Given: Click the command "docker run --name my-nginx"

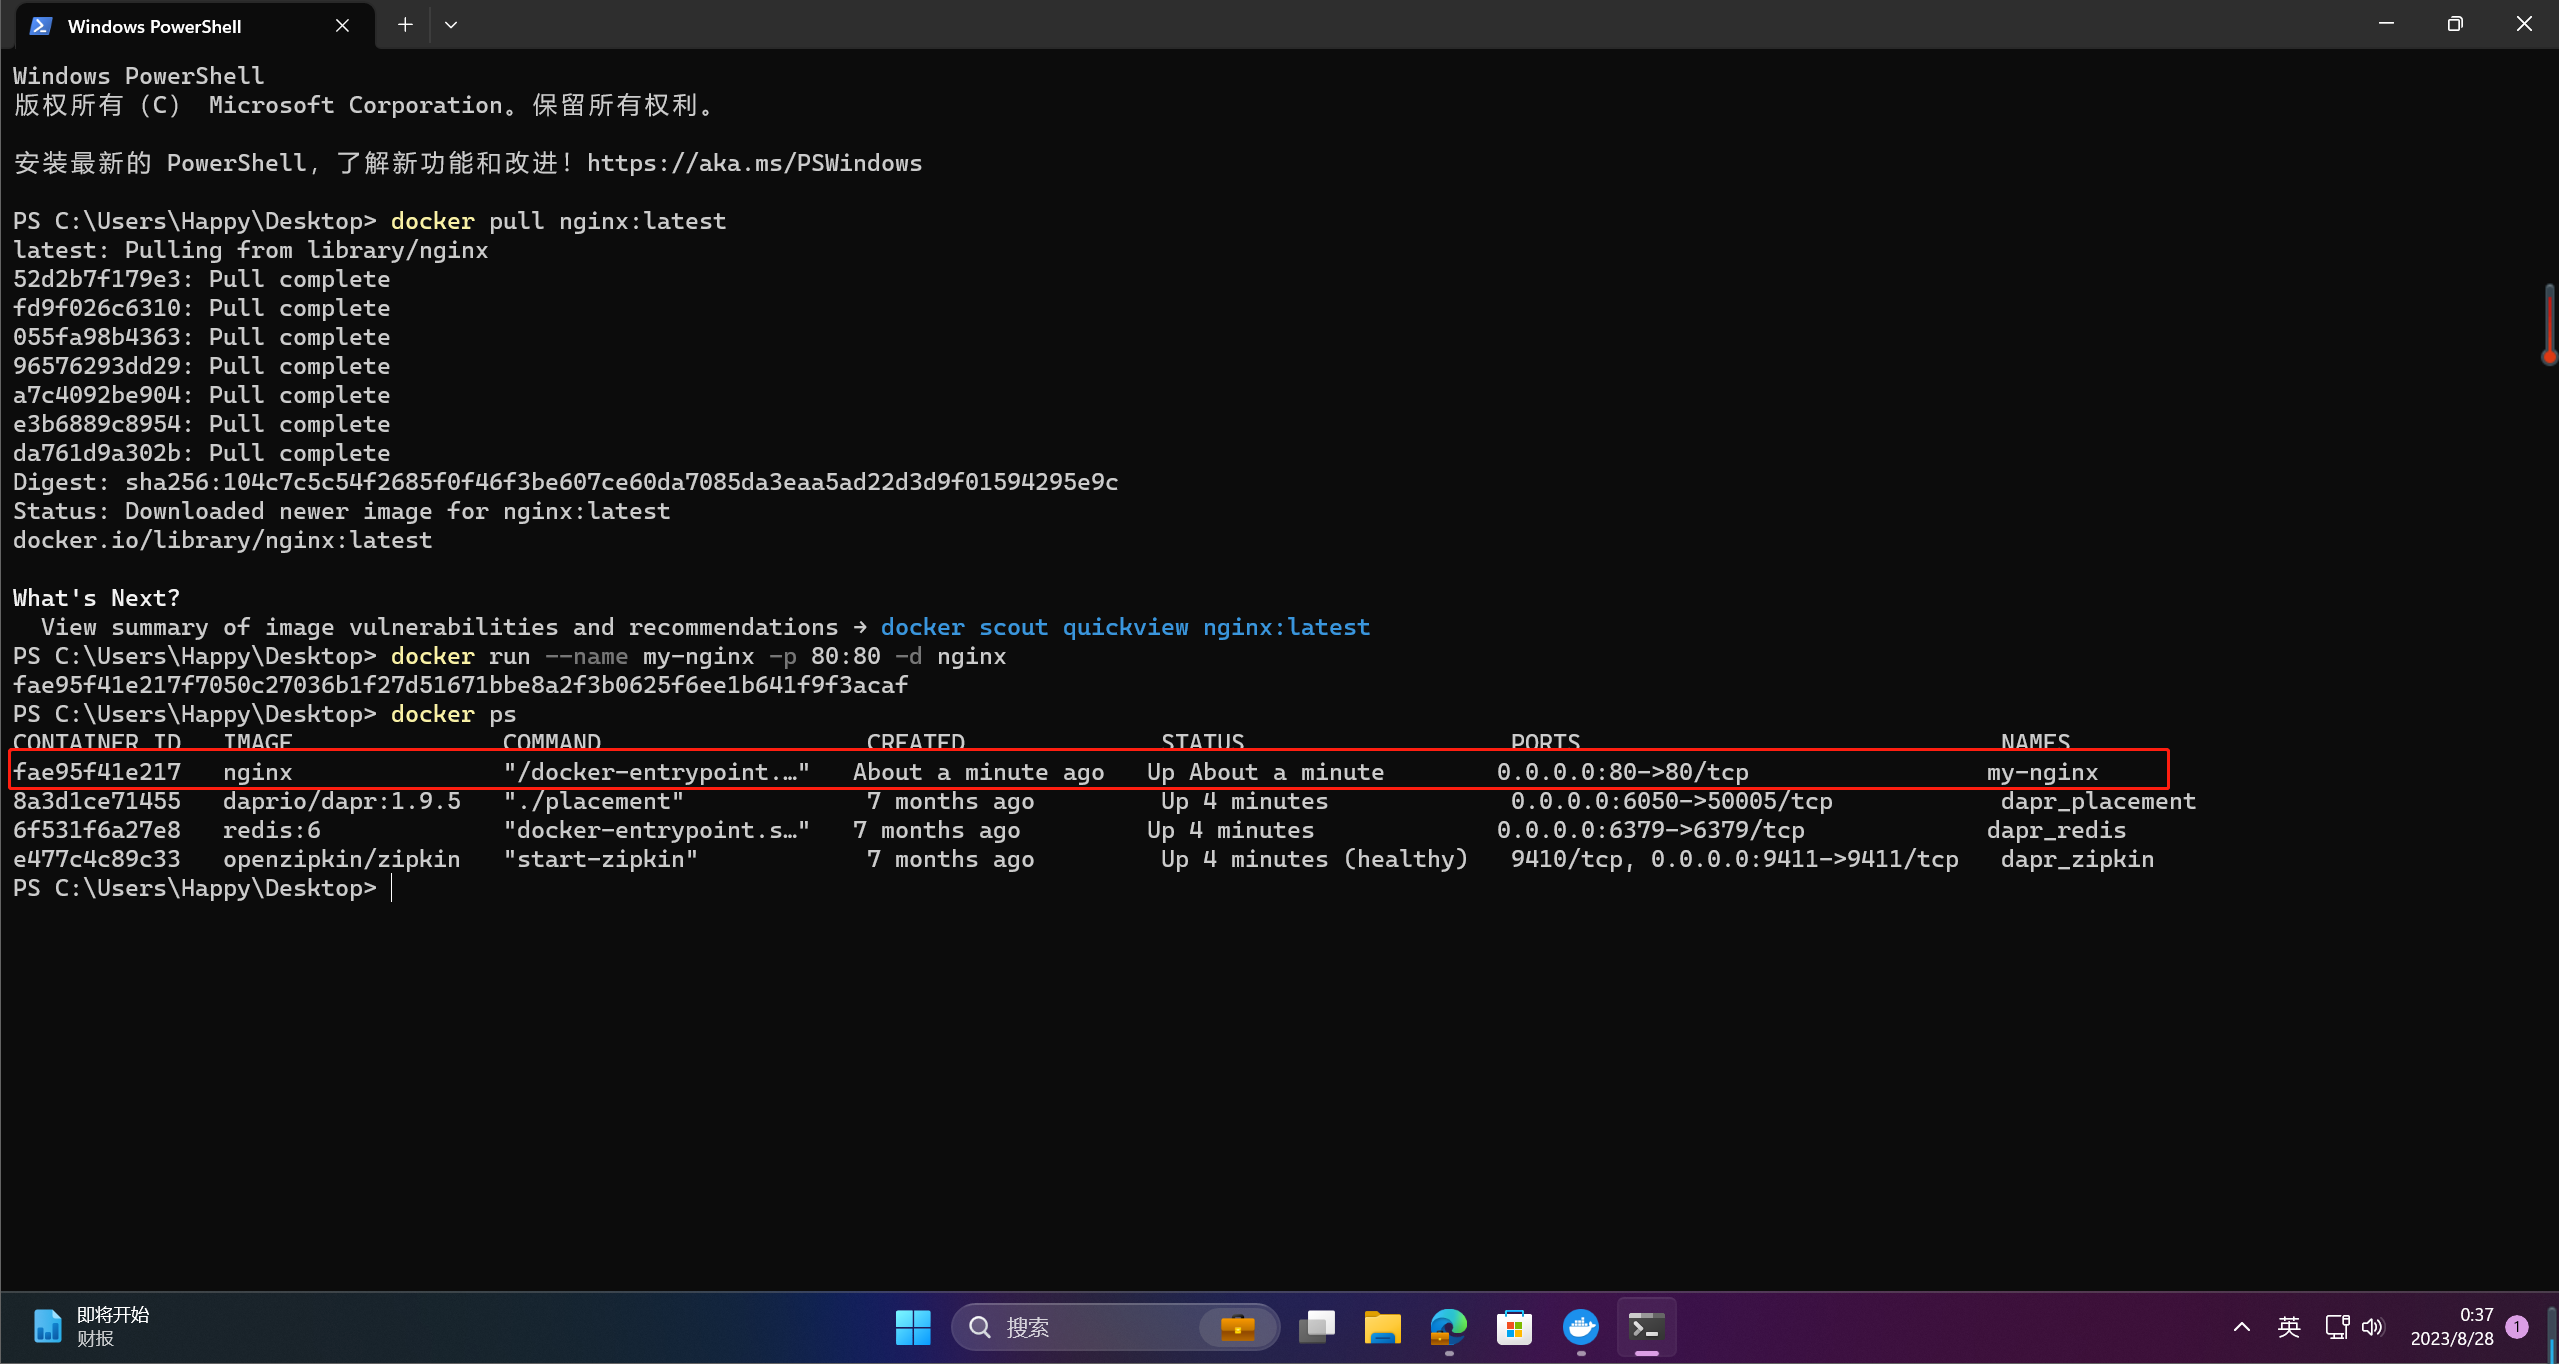Looking at the screenshot, I should pos(573,656).
